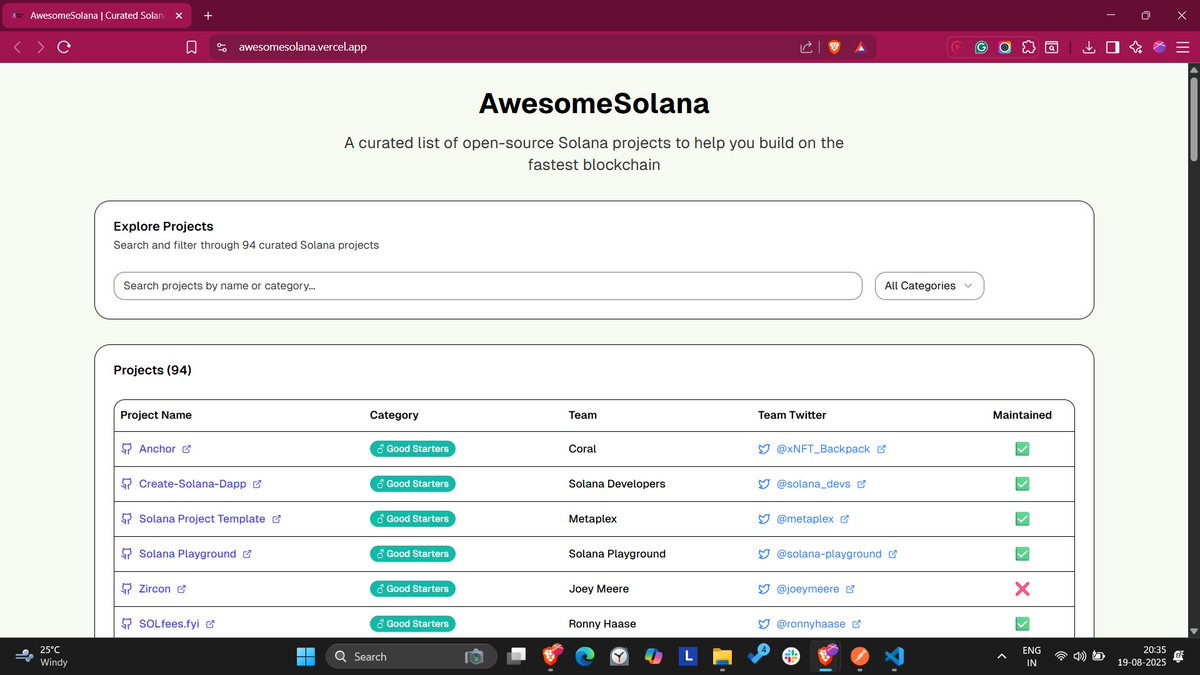Click the Twitter bird icon beside @metaplex
The height and width of the screenshot is (675, 1200).
pyautogui.click(x=764, y=519)
